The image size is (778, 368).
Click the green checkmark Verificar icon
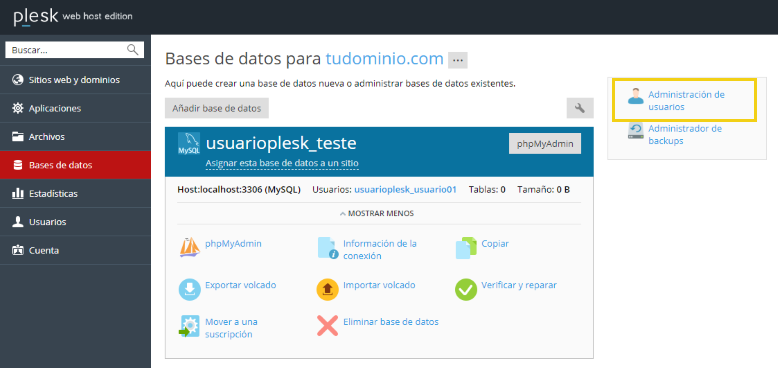click(466, 289)
